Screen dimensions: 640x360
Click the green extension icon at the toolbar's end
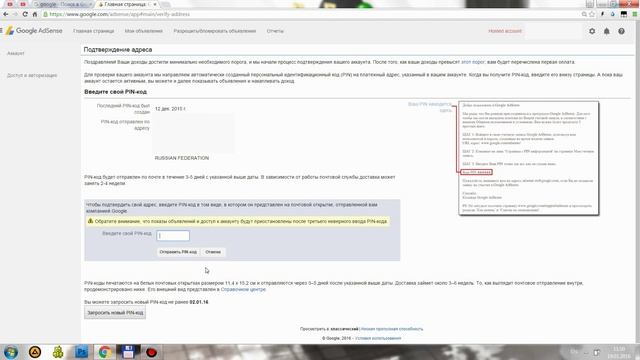pyautogui.click(x=635, y=14)
